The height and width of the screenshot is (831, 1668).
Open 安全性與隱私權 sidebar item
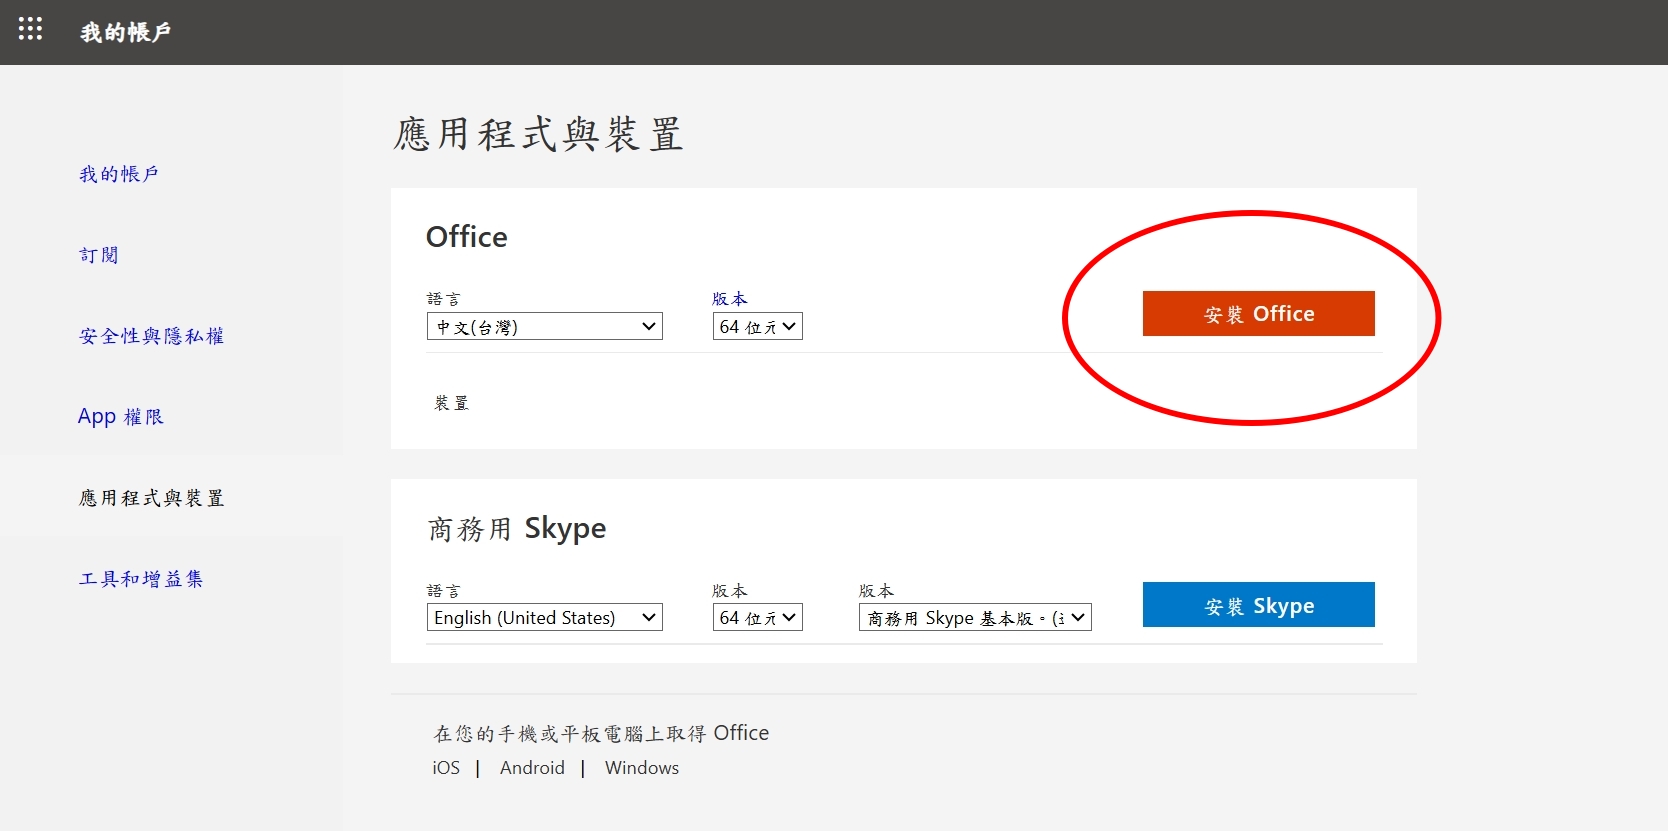[x=152, y=336]
